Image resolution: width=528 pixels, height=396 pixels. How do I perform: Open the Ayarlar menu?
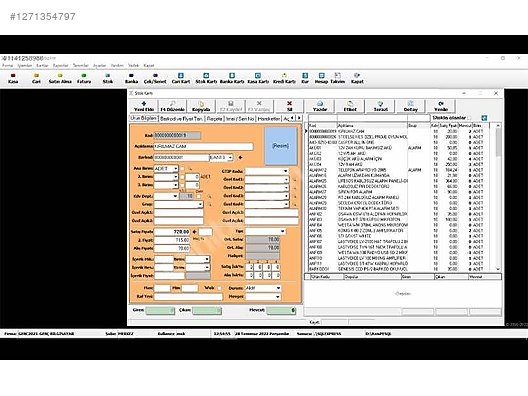pos(99,65)
